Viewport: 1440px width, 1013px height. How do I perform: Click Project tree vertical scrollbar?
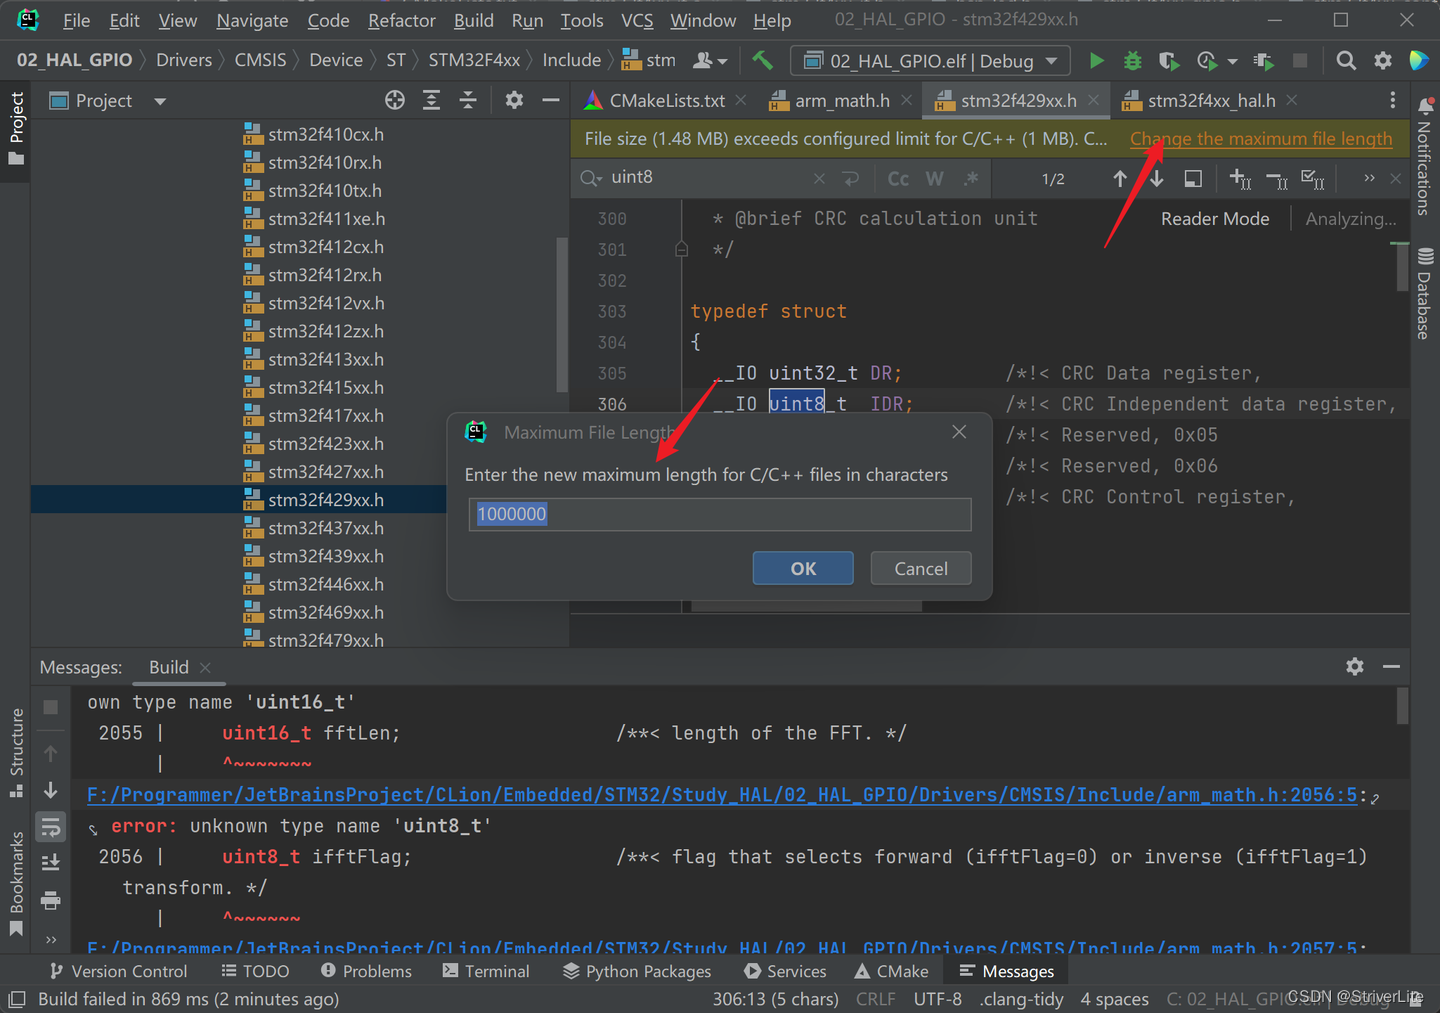(562, 315)
